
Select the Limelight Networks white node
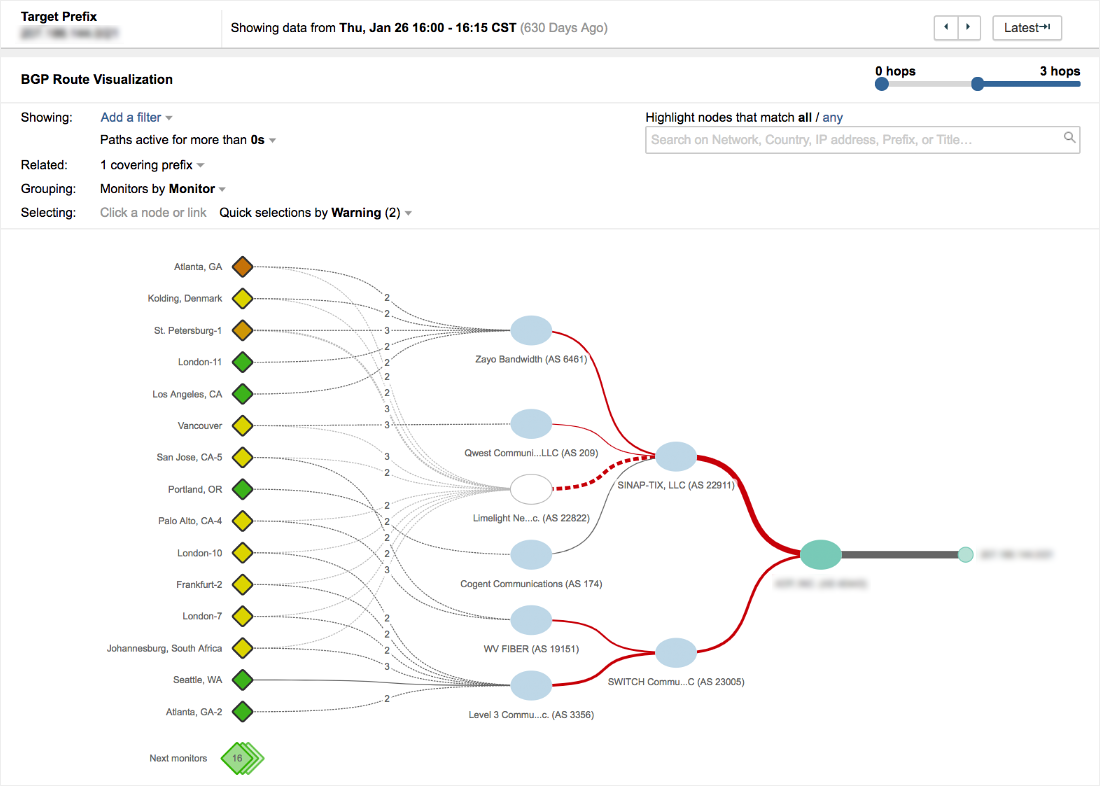click(x=531, y=489)
